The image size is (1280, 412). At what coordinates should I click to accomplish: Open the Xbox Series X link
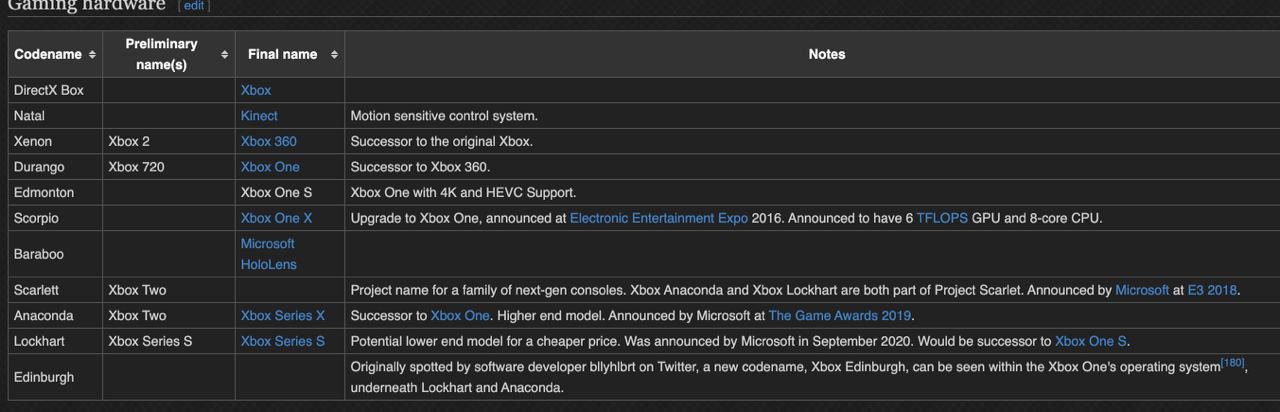pos(283,316)
